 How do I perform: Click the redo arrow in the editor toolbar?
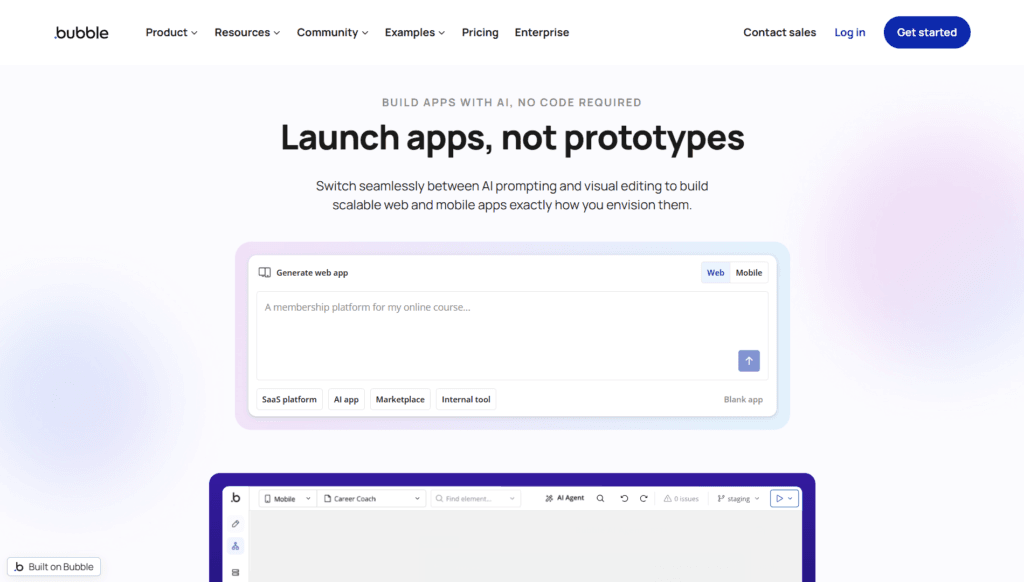643,498
